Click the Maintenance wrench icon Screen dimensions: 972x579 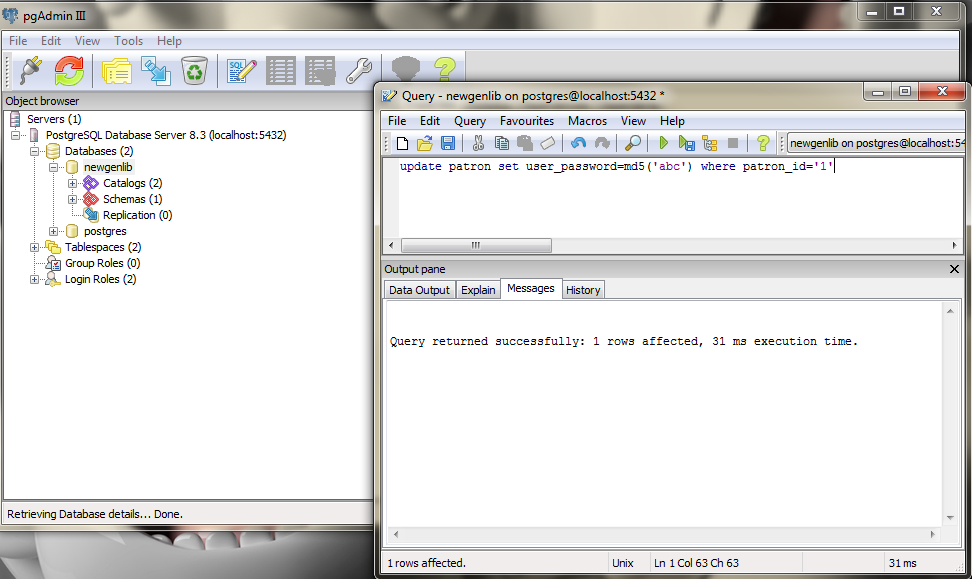point(359,71)
